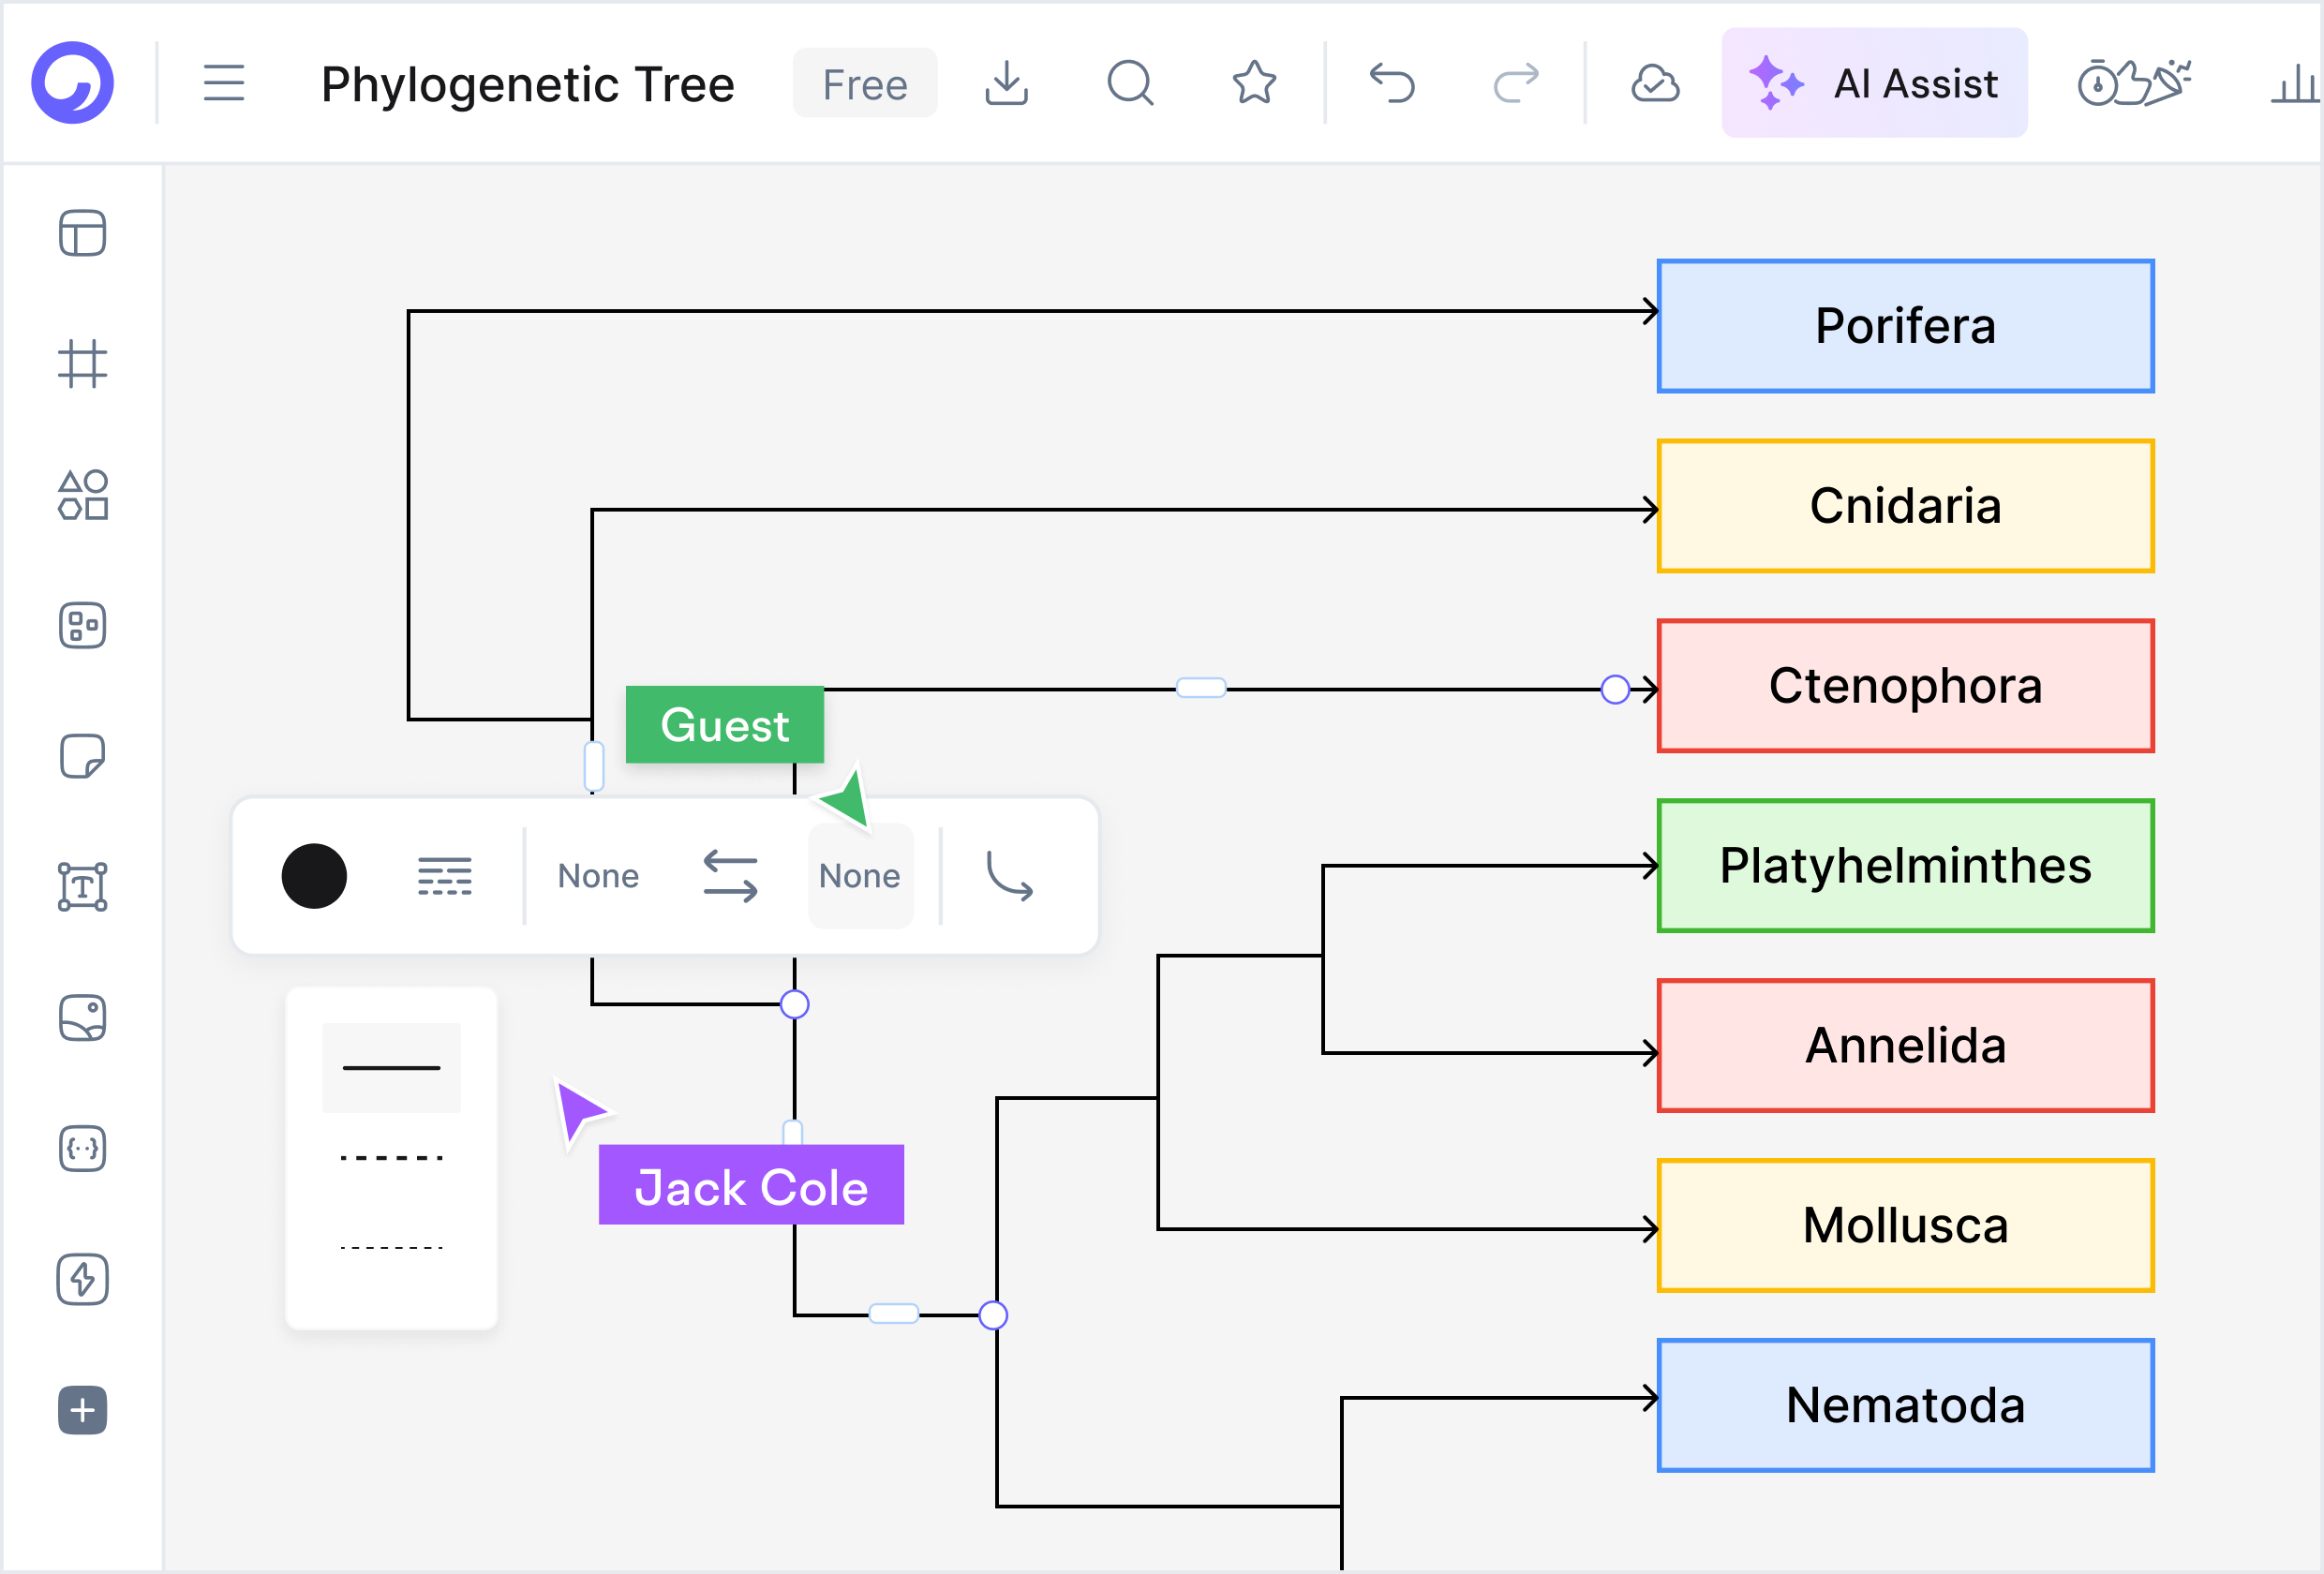
Task: Open the widgets panel icon
Action: coord(82,626)
